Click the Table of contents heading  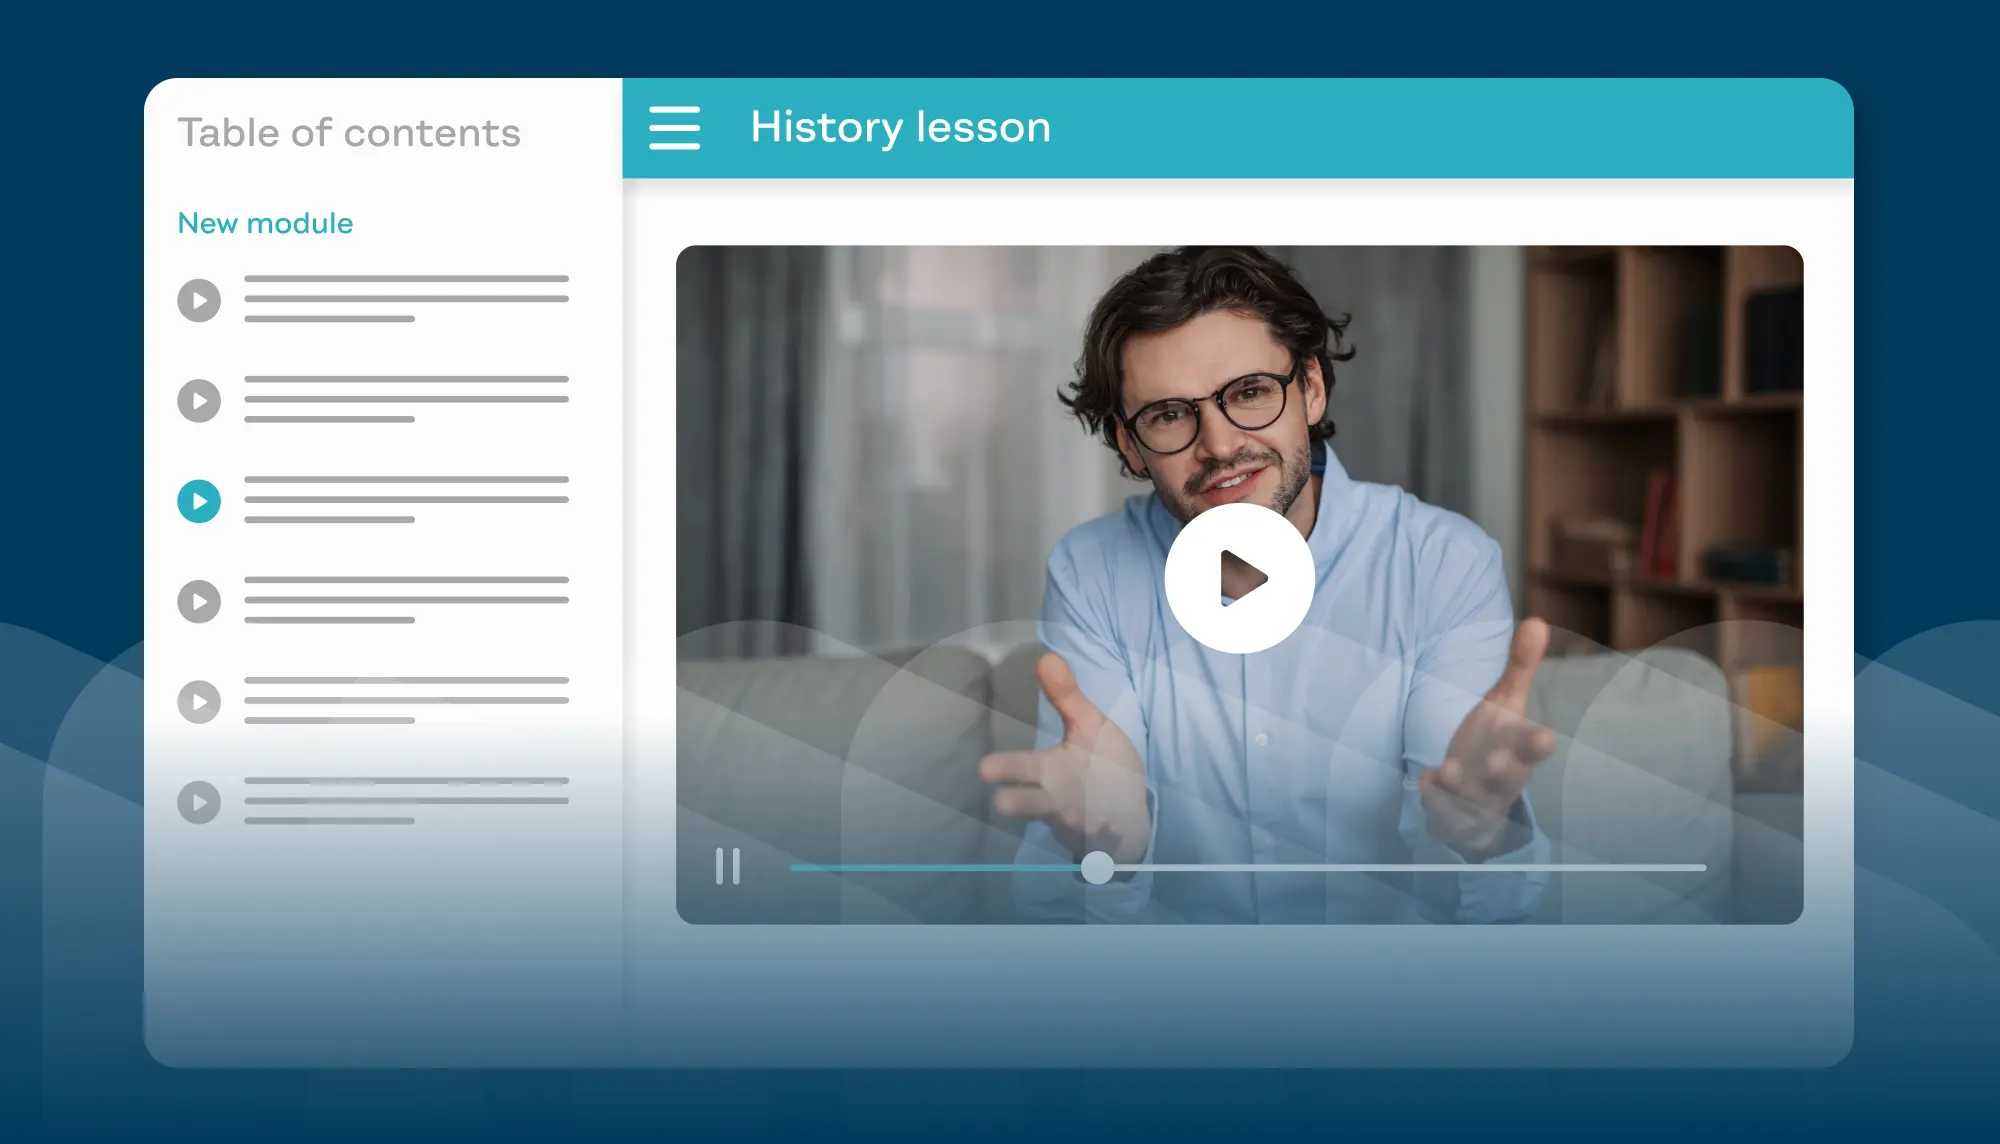(x=349, y=132)
